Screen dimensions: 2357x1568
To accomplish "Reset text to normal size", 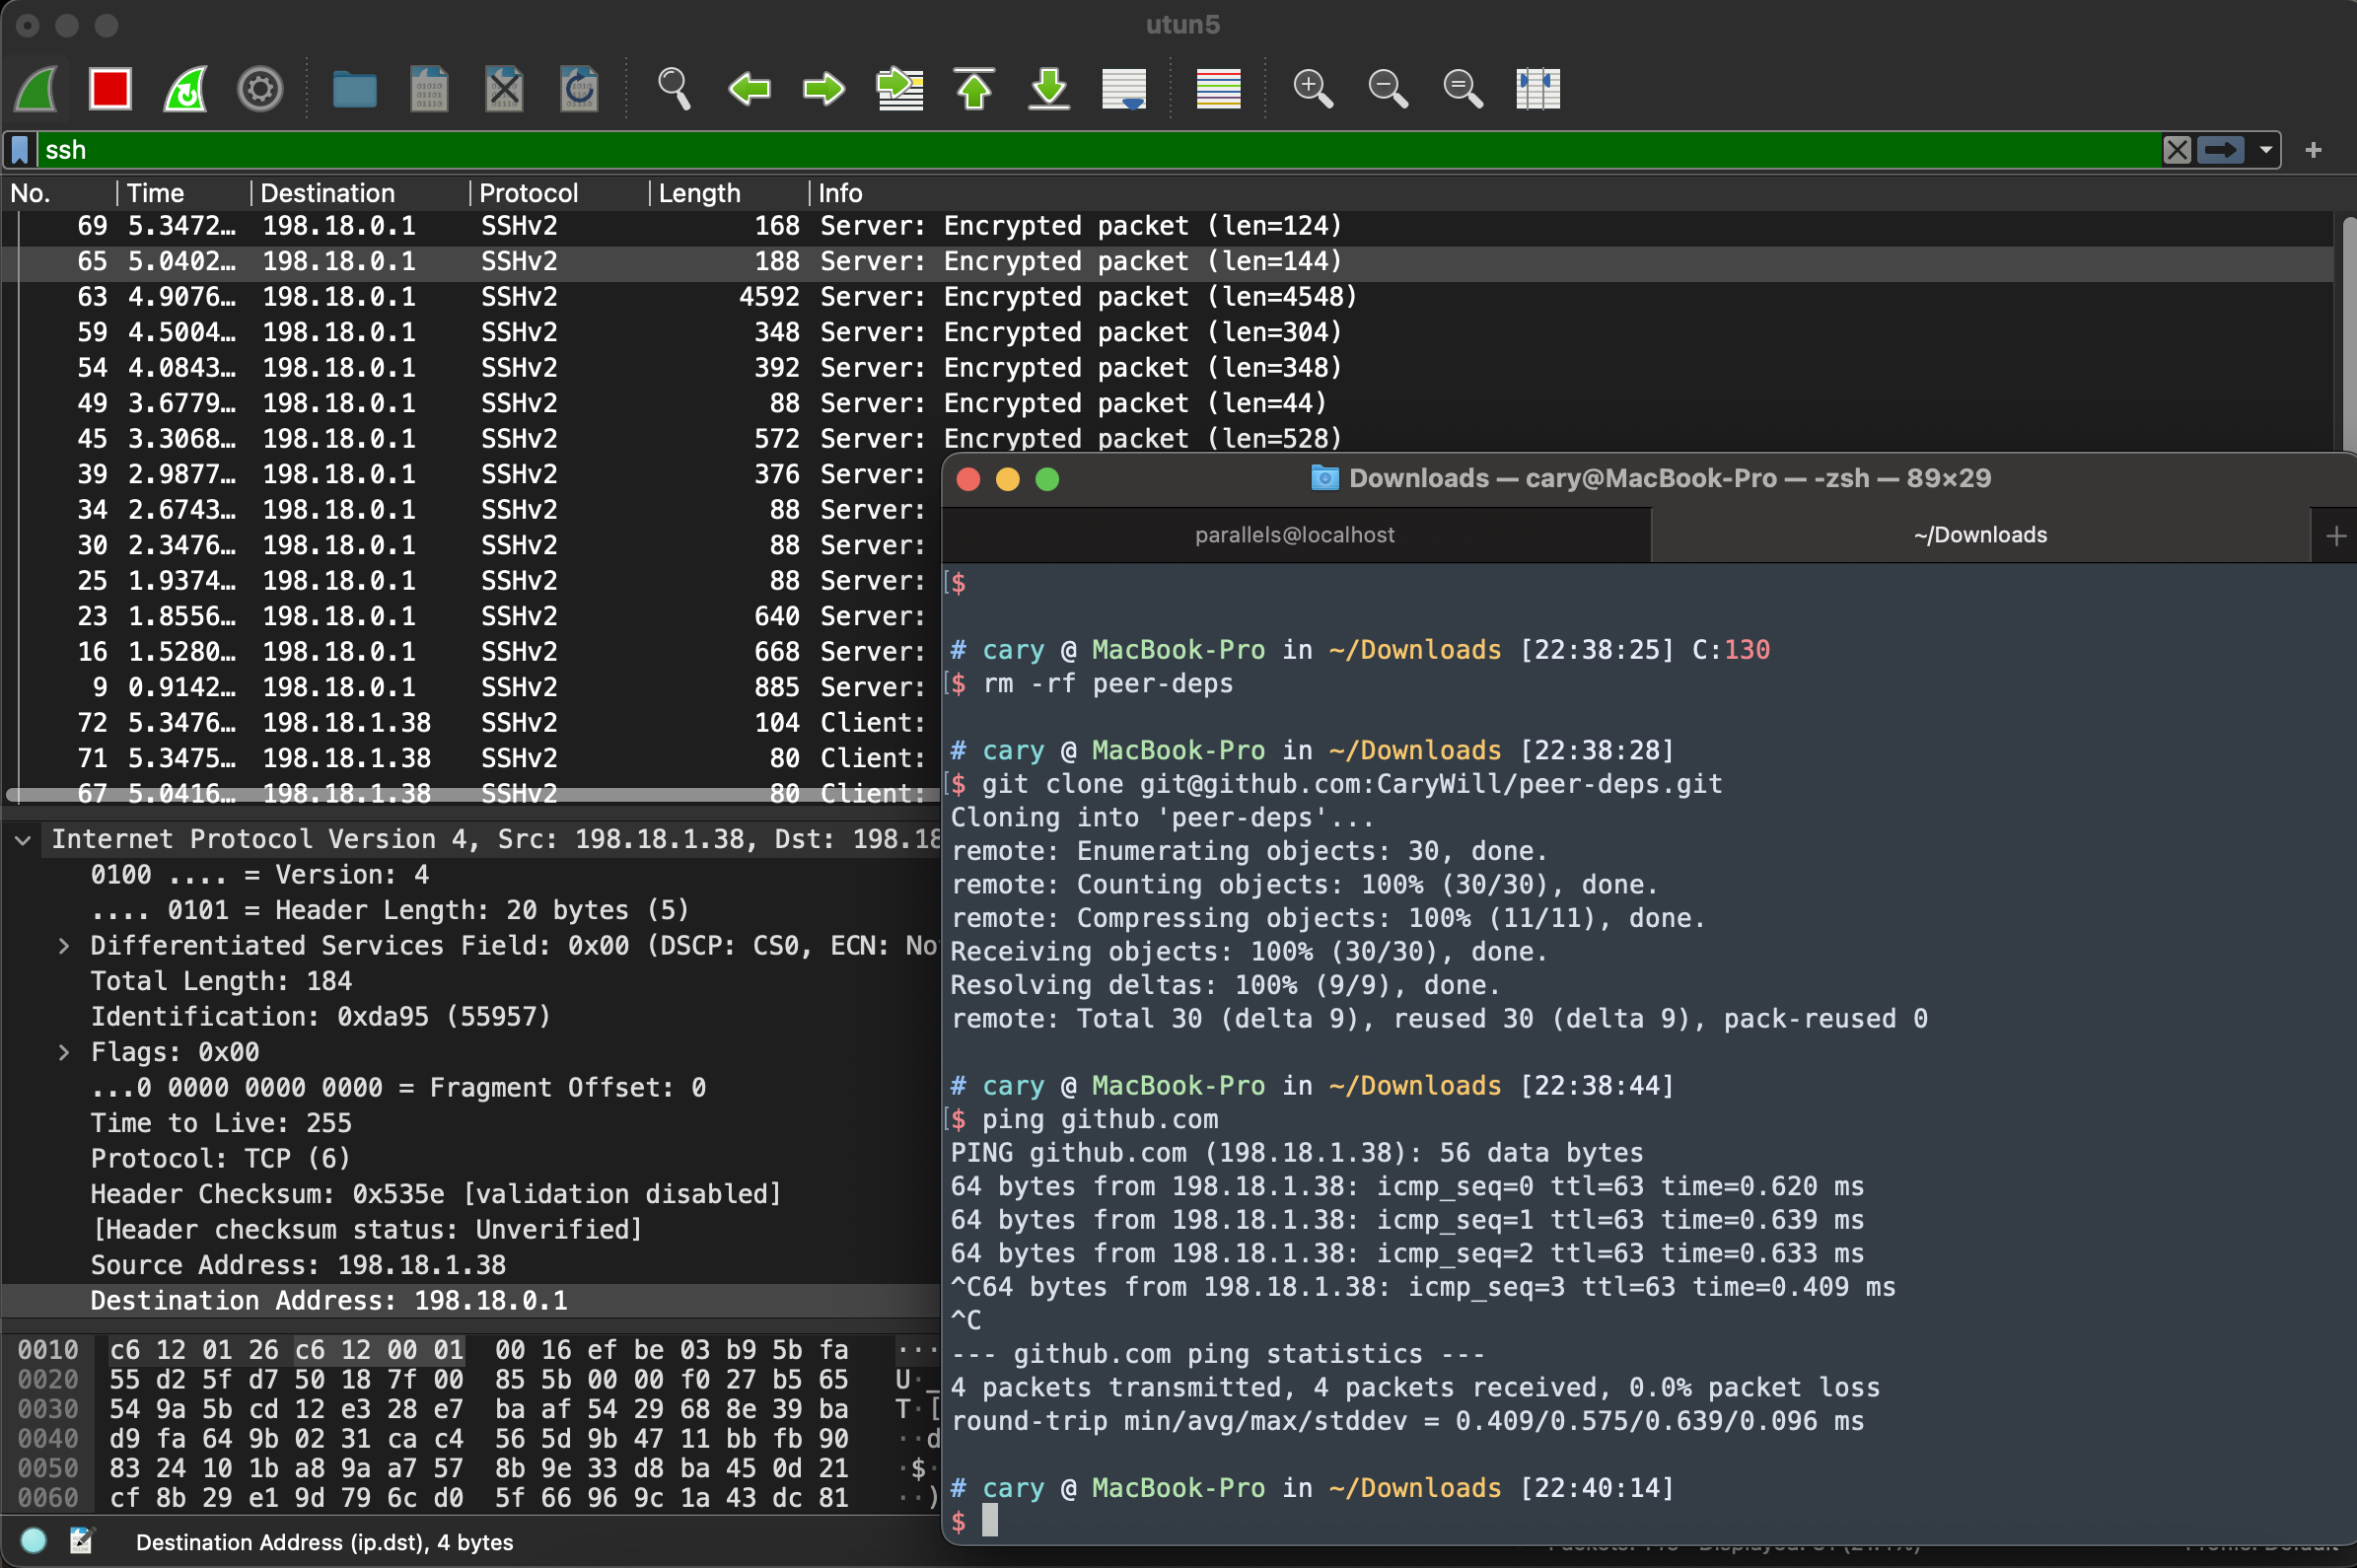I will [x=1463, y=89].
